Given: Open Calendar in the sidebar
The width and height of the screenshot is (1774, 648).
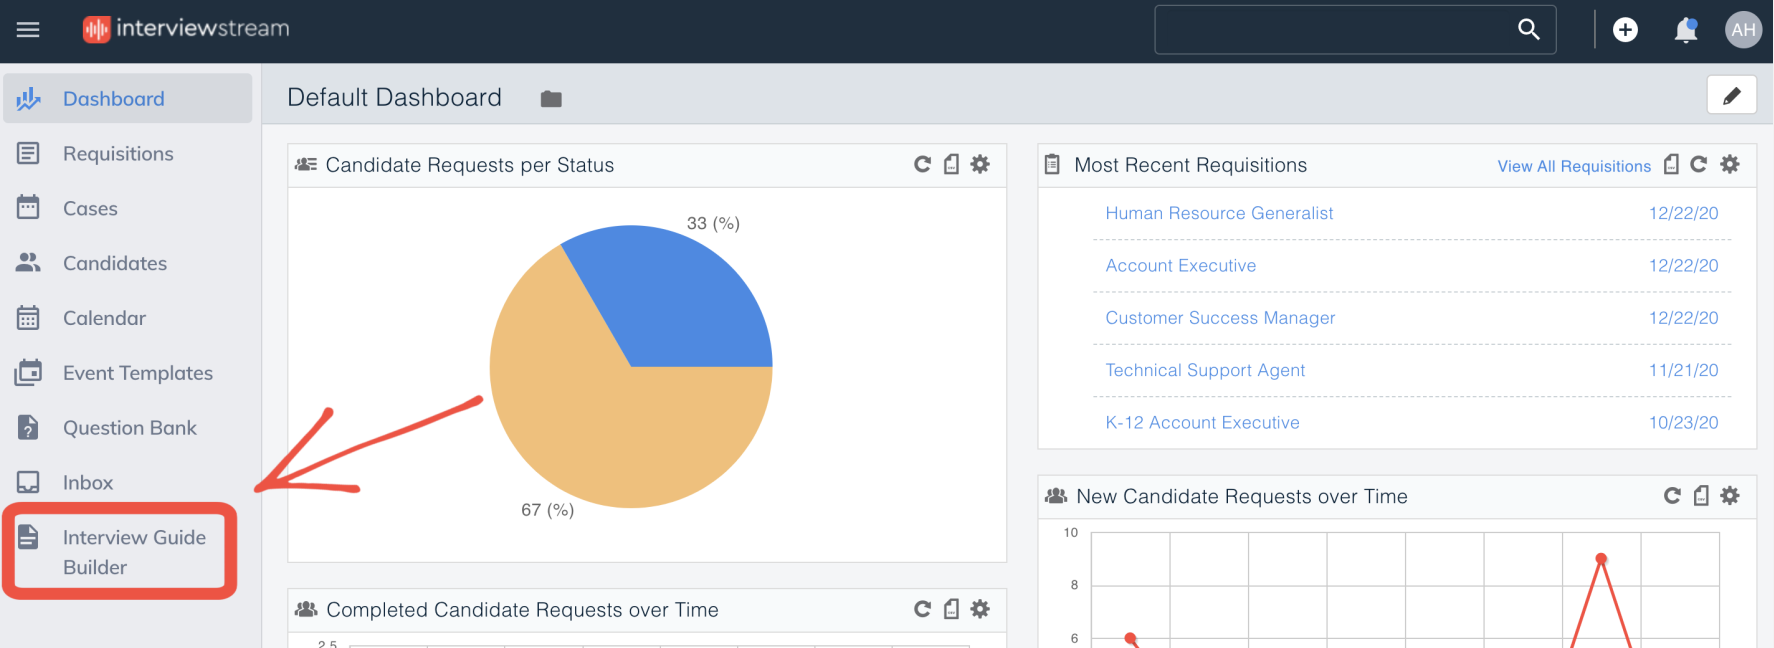Looking at the screenshot, I should 128,318.
